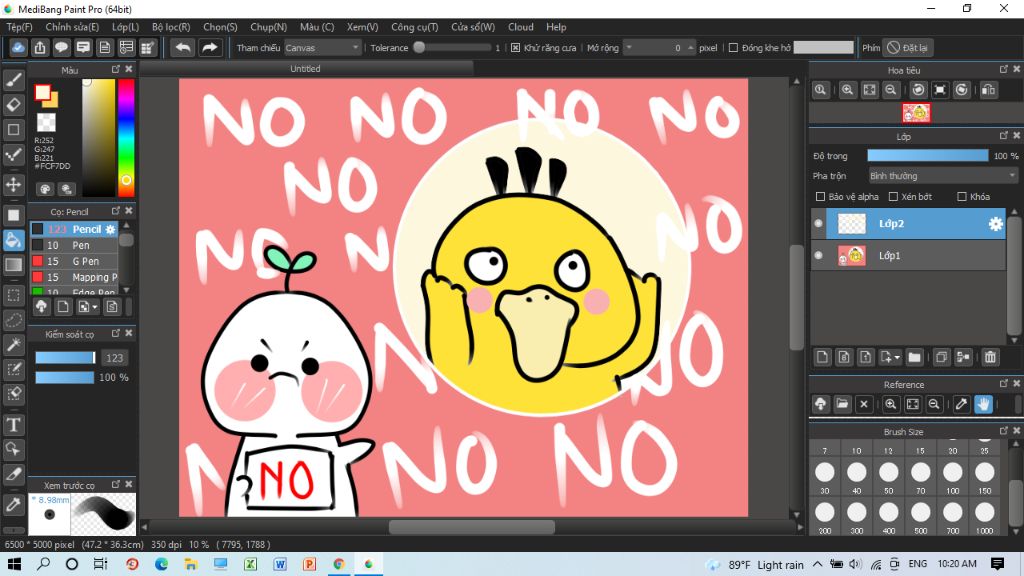Toggle visibility of Lớp2 layer

(x=818, y=224)
